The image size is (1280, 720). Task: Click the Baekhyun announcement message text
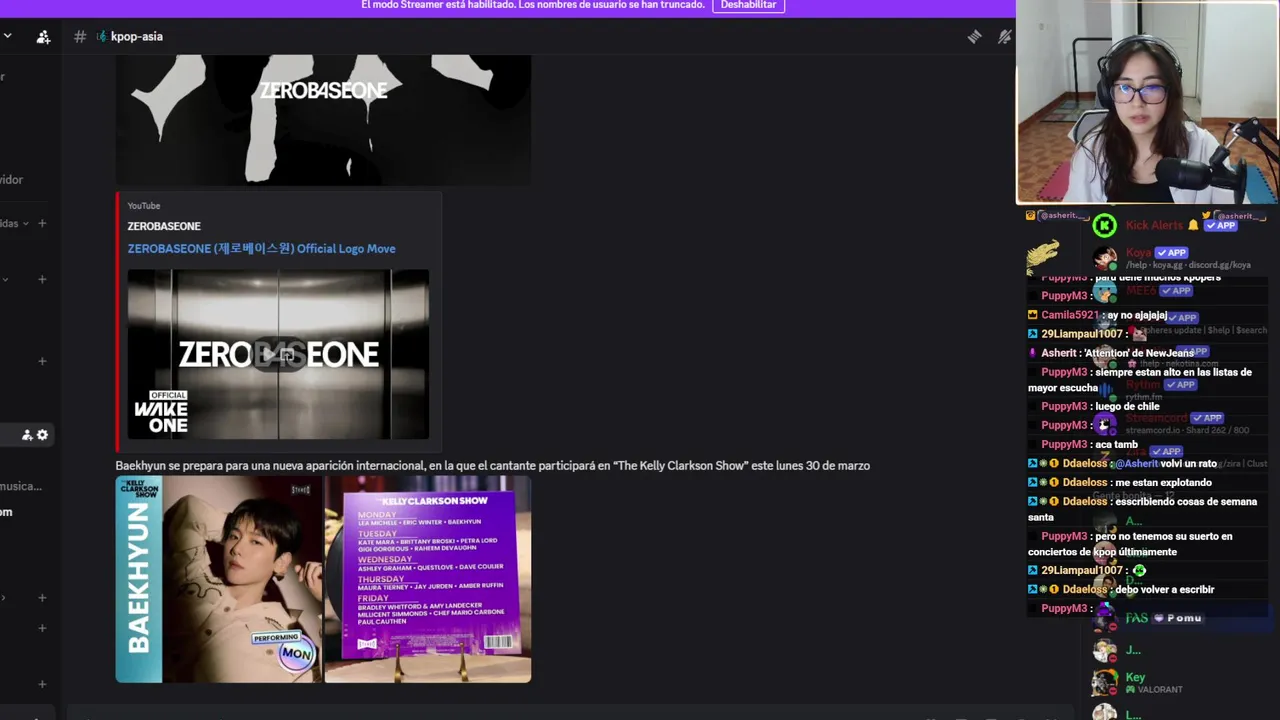492,466
